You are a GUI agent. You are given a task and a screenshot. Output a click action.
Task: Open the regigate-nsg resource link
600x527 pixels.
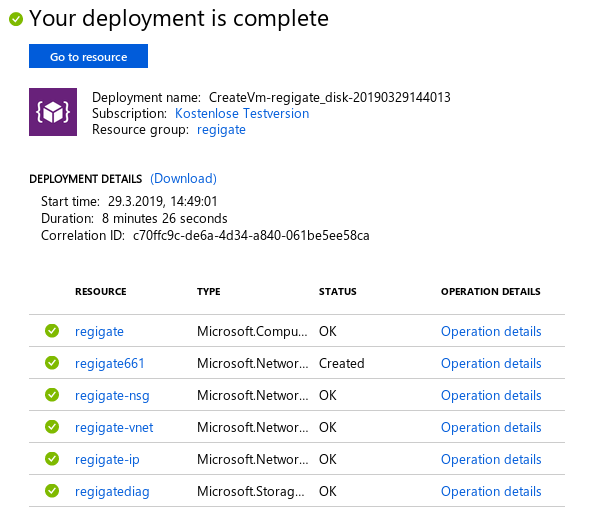[112, 395]
